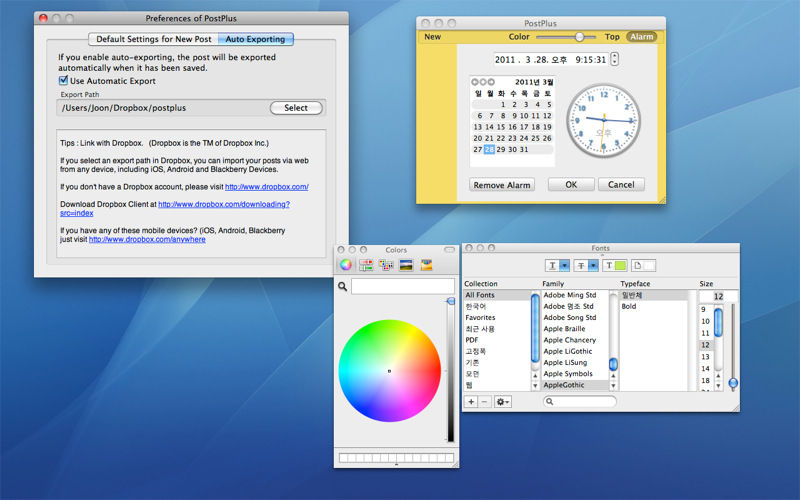Remove font collection with minus button
The width and height of the screenshot is (800, 500).
484,402
